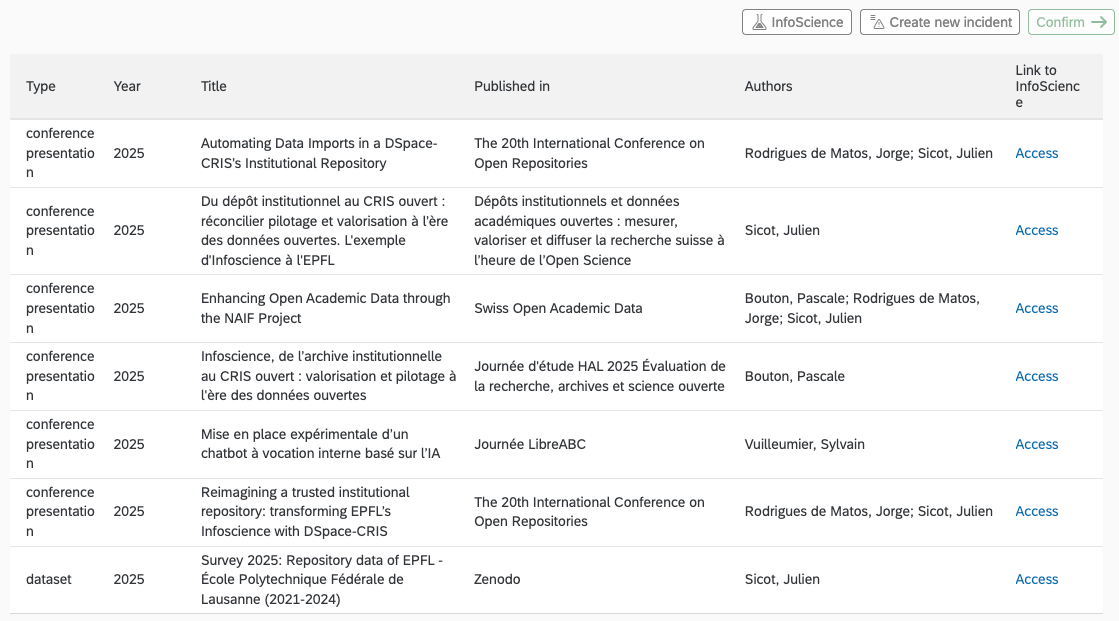1119x621 pixels.
Task: Open Access link for the Zenodo dataset row
Action: [x=1036, y=579]
